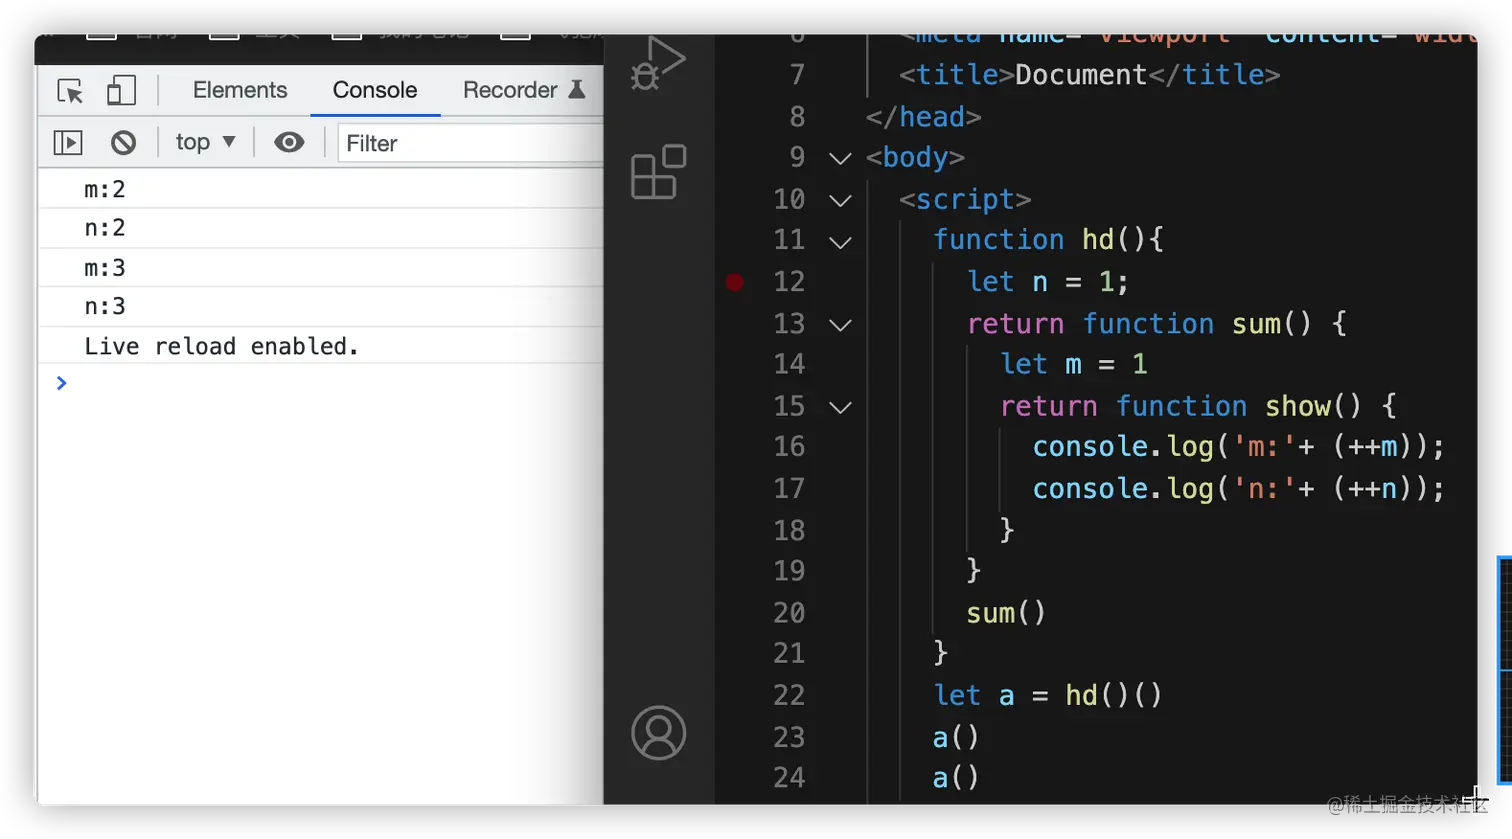Viewport: 1512px width, 839px height.
Task: Fold function hd on line 11
Action: [x=841, y=241]
